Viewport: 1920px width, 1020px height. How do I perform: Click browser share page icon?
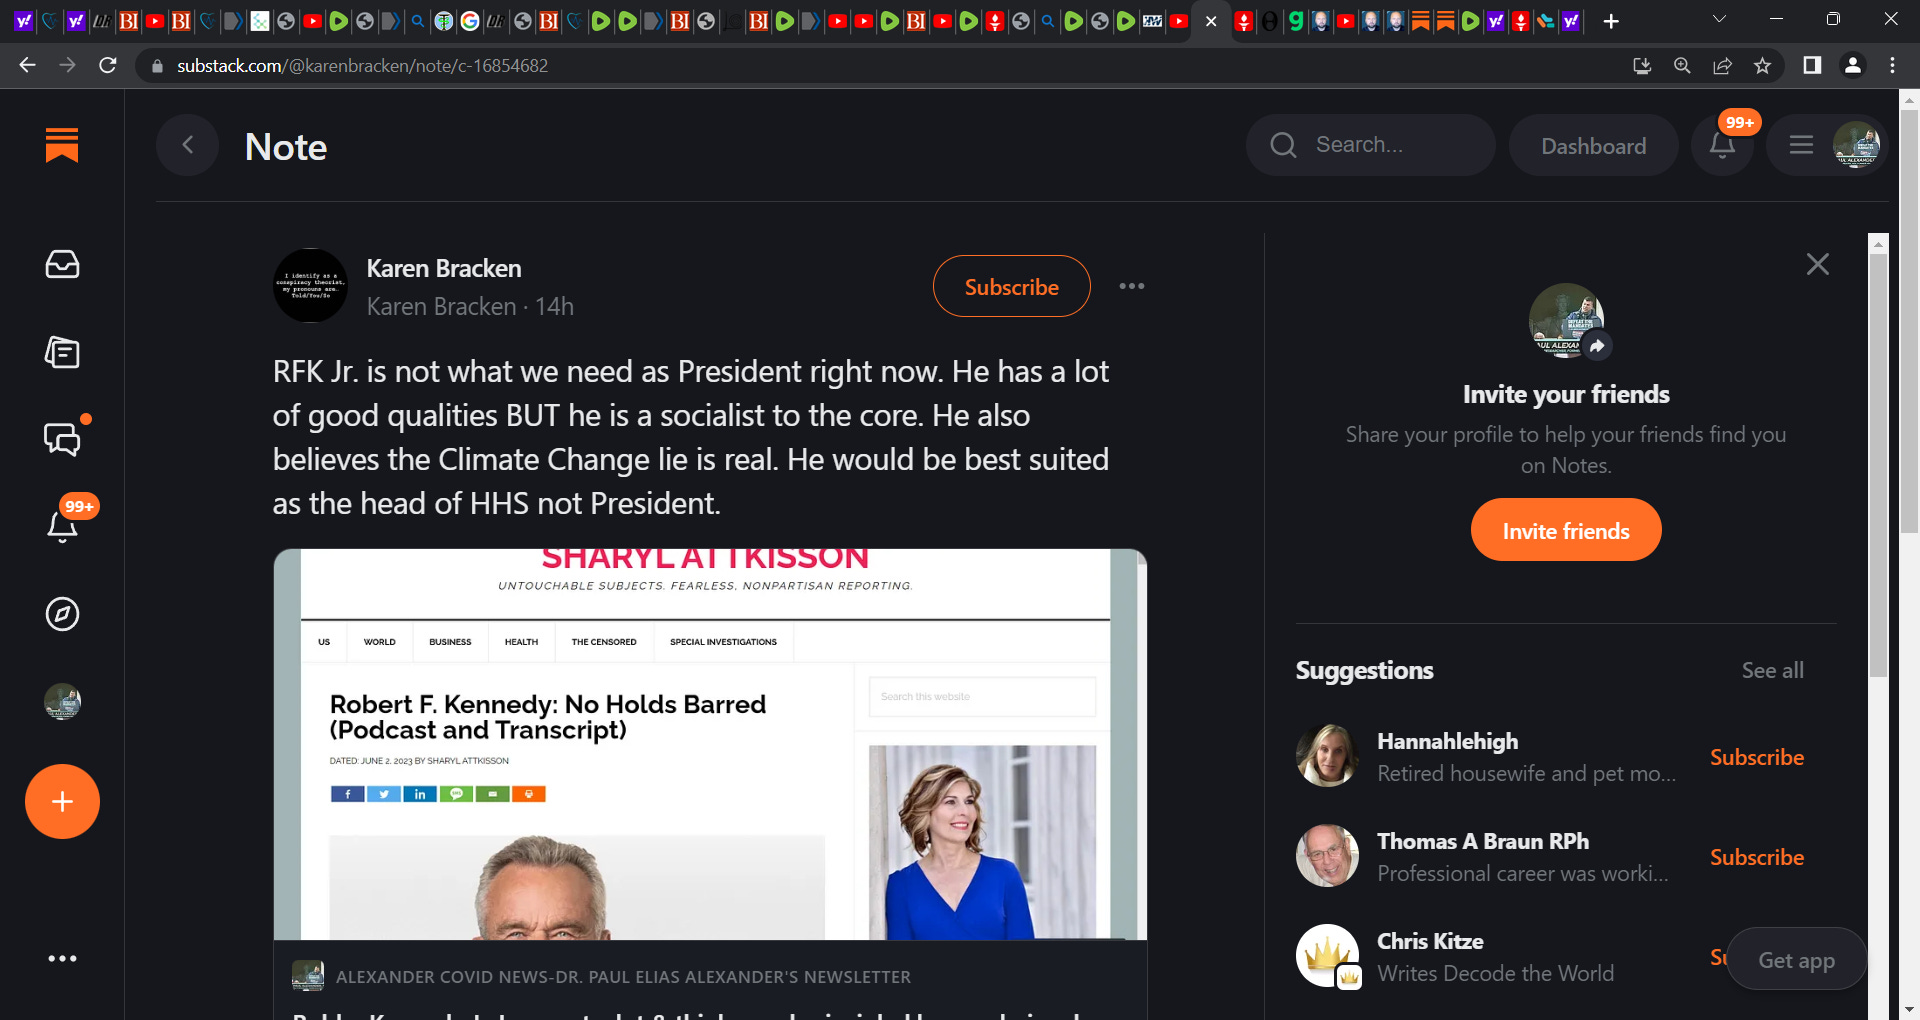(x=1722, y=65)
